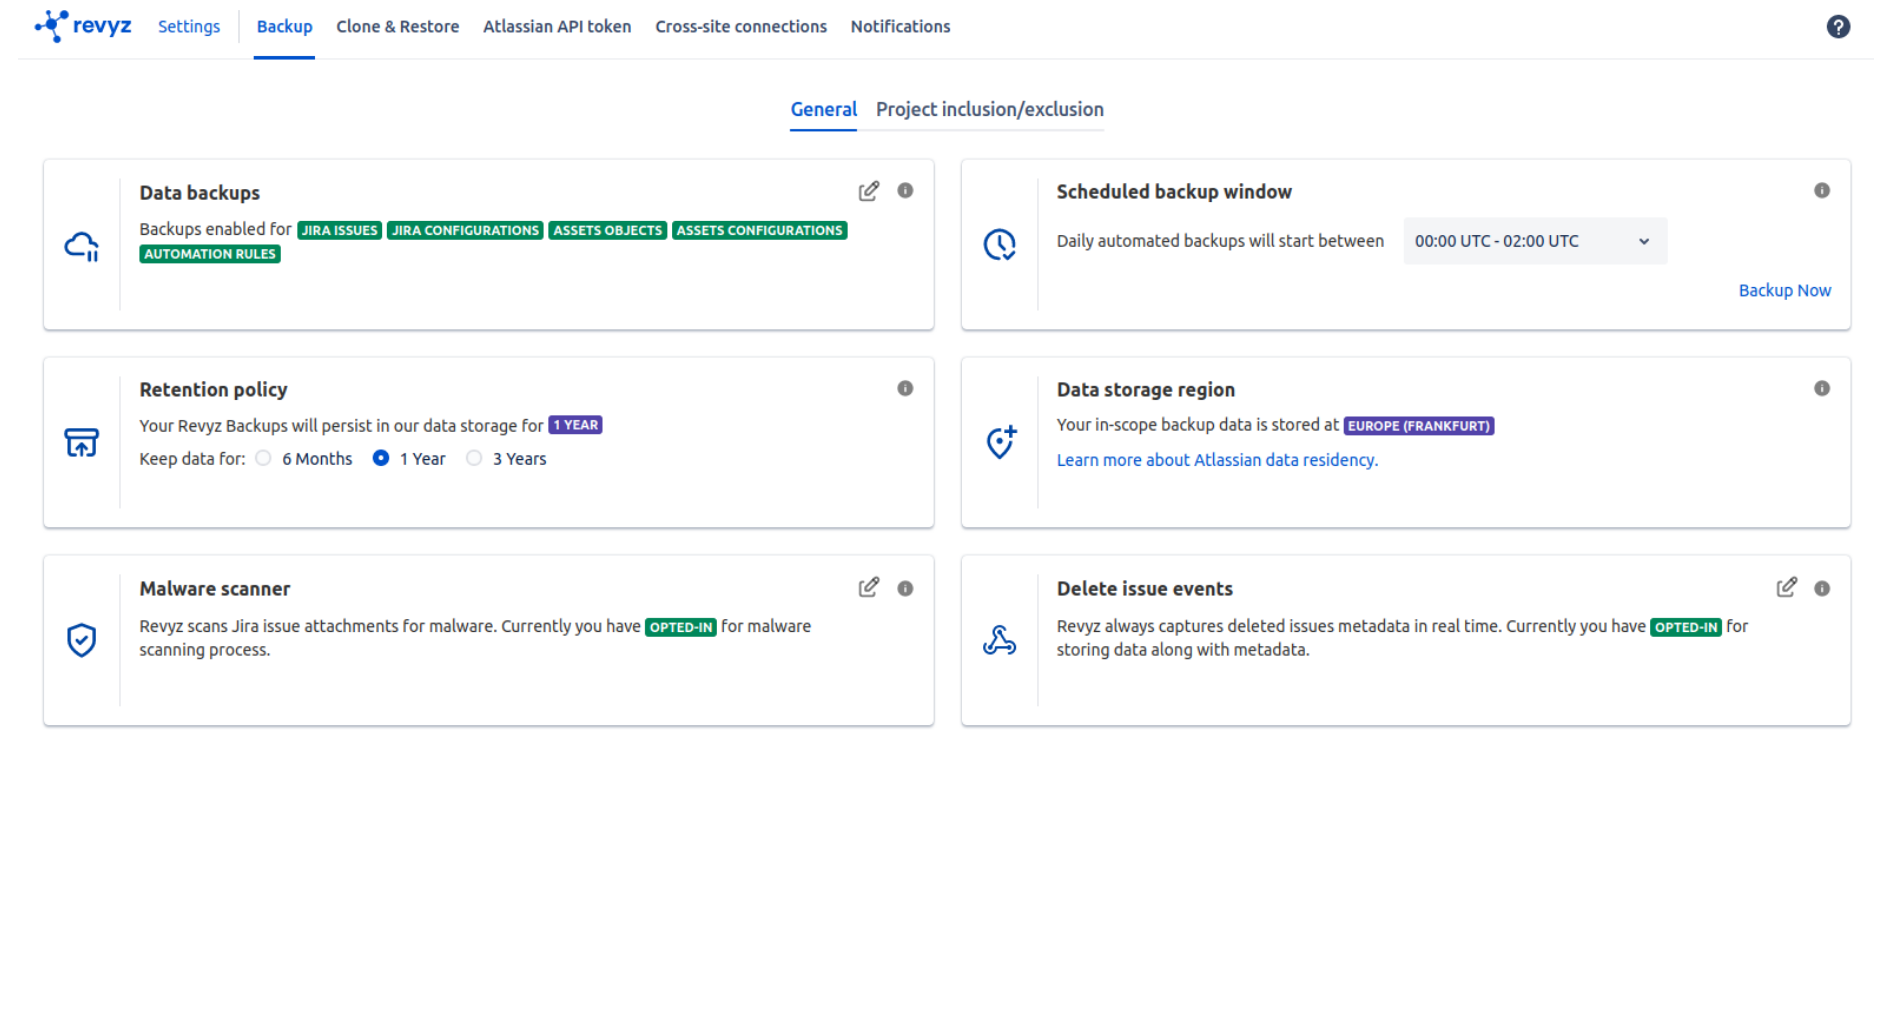Click OPTED-IN badge in Malware scanner
Screen dimensions: 1901x1034
(681, 627)
